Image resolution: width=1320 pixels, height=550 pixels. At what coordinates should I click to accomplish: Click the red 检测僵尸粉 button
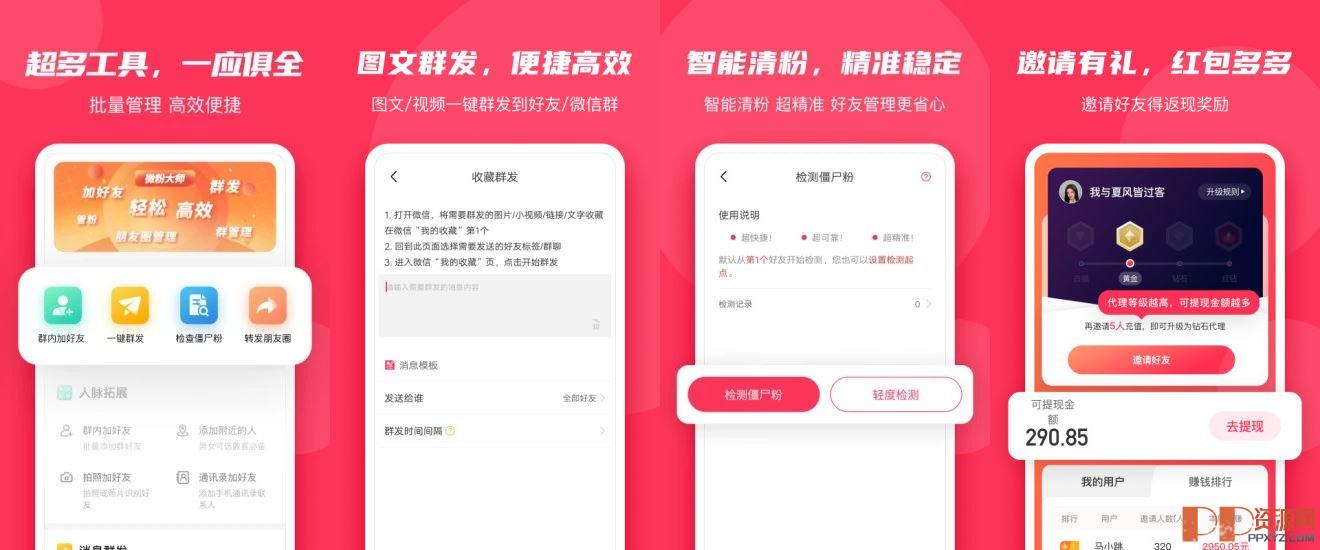pyautogui.click(x=753, y=395)
